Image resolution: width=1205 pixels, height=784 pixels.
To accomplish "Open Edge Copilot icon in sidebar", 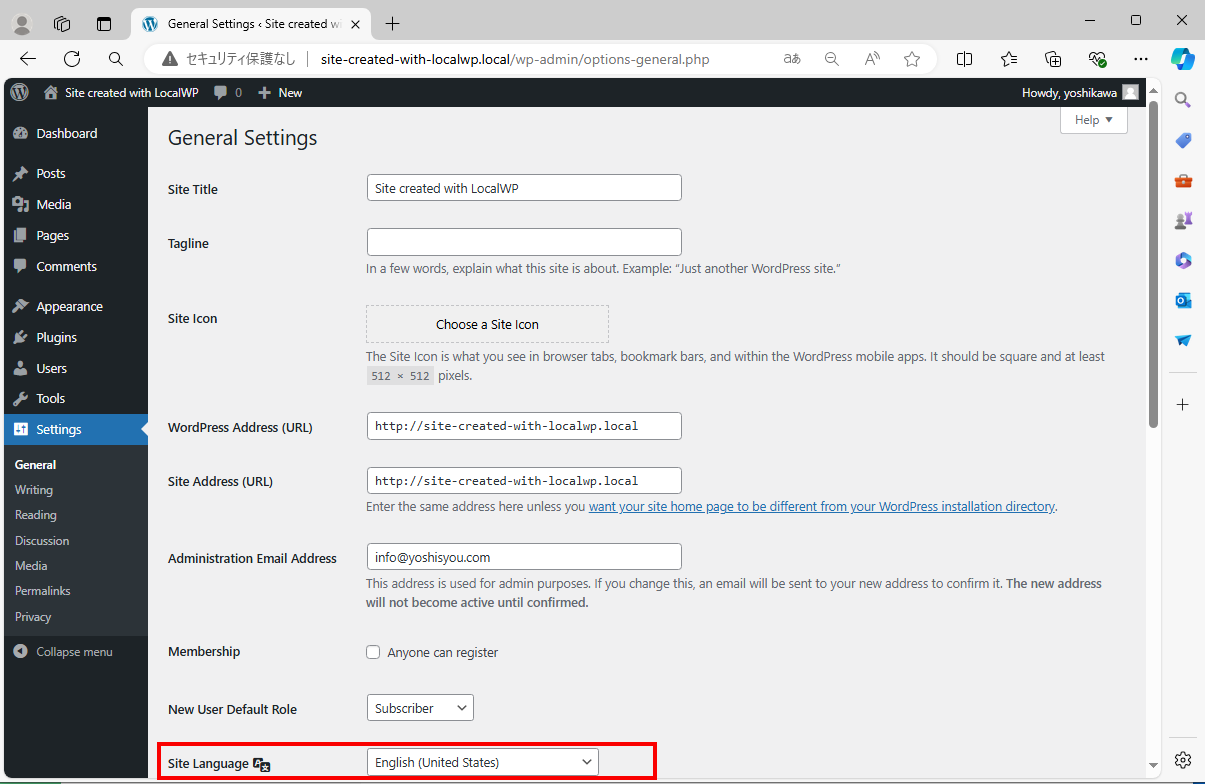I will [x=1182, y=59].
